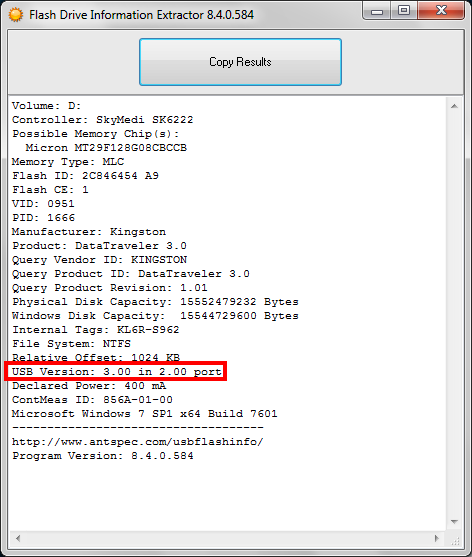Click the horizontal scrollbar left arrow
Viewport: 472px width, 557px height.
pyautogui.click(x=18, y=539)
